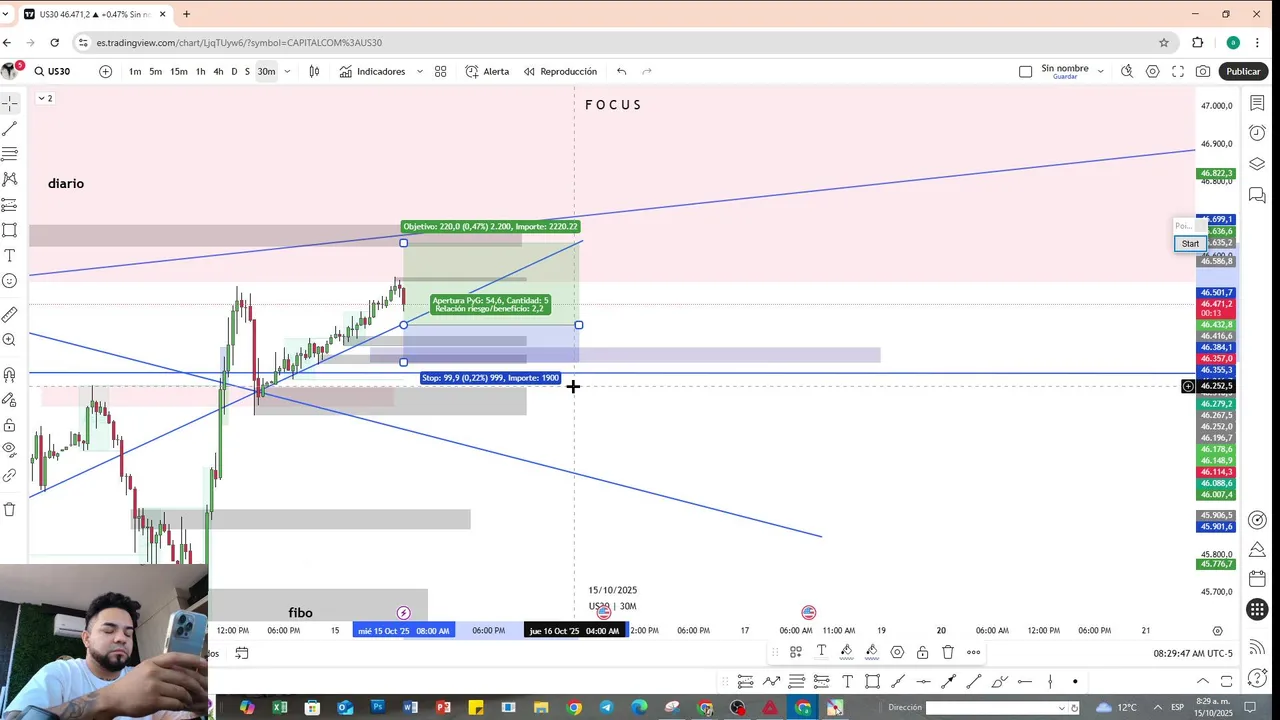The height and width of the screenshot is (720, 1280).
Task: Open the US30 symbol search
Action: 52,71
